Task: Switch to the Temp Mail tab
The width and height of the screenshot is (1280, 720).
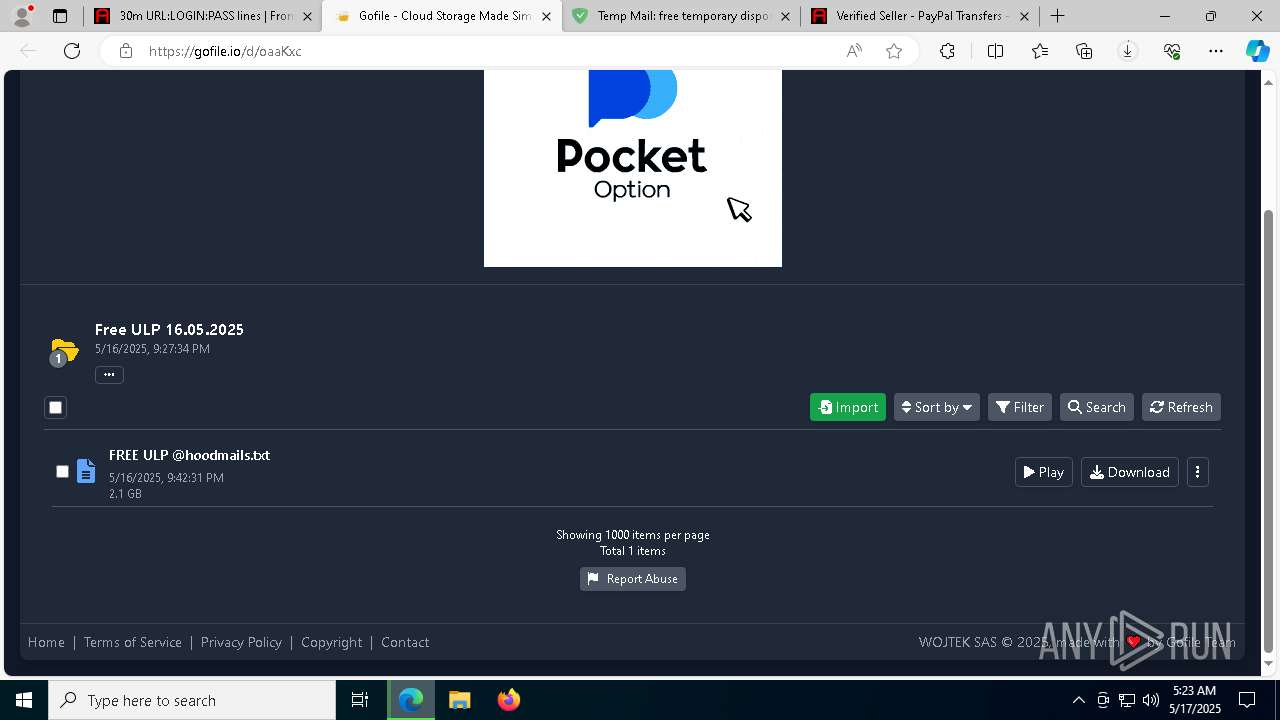Action: click(682, 16)
